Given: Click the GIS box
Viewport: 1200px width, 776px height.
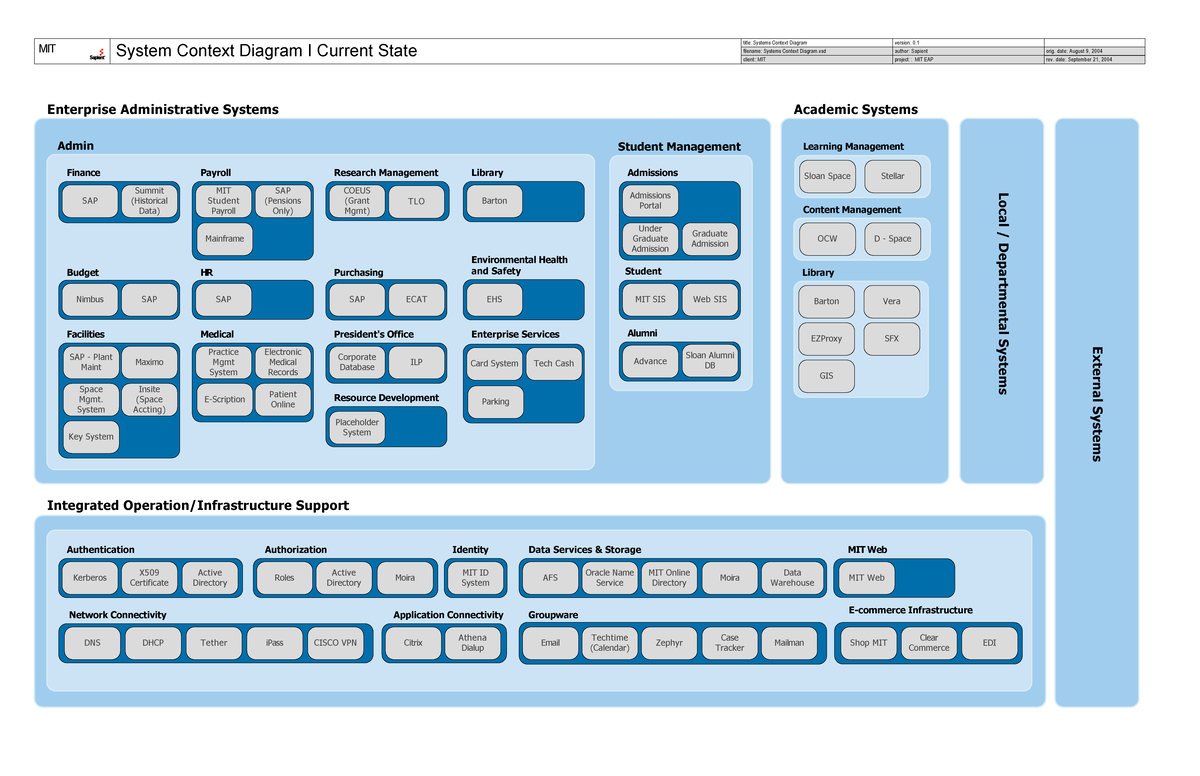Looking at the screenshot, I should click(x=826, y=376).
